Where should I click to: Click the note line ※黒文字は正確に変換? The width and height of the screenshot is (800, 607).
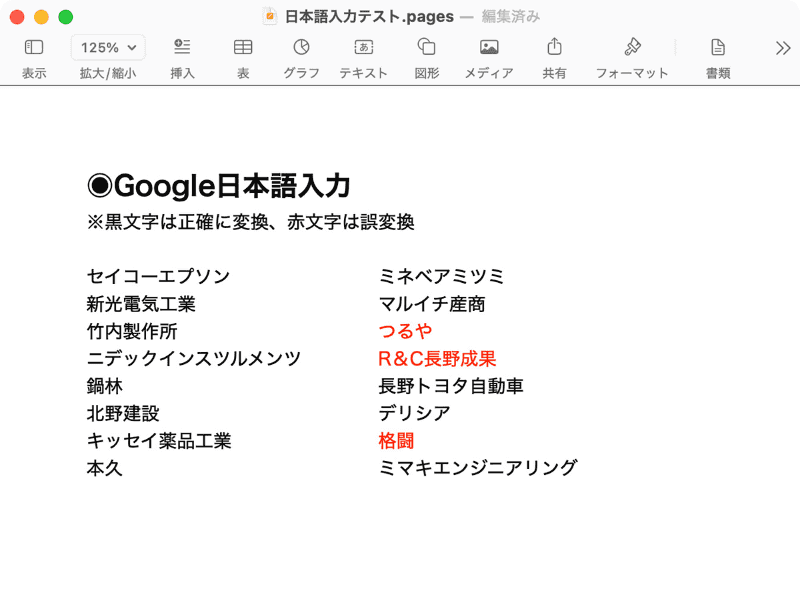tap(251, 222)
